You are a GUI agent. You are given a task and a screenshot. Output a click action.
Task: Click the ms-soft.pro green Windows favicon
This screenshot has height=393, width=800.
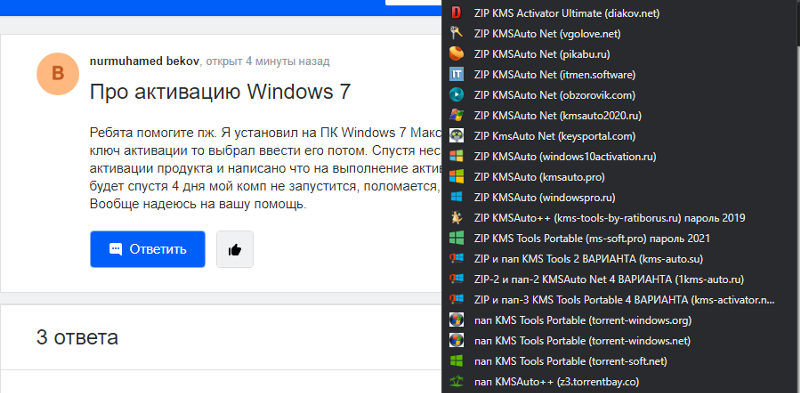pyautogui.click(x=456, y=238)
